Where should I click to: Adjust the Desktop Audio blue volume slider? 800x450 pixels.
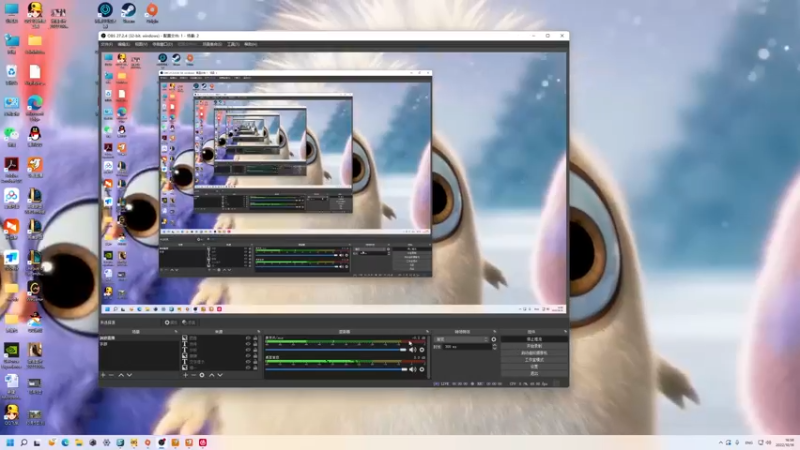coord(336,369)
